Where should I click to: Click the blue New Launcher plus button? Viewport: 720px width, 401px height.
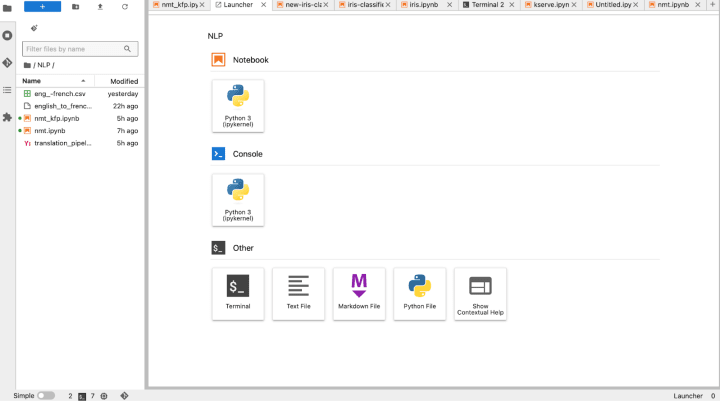pos(42,6)
